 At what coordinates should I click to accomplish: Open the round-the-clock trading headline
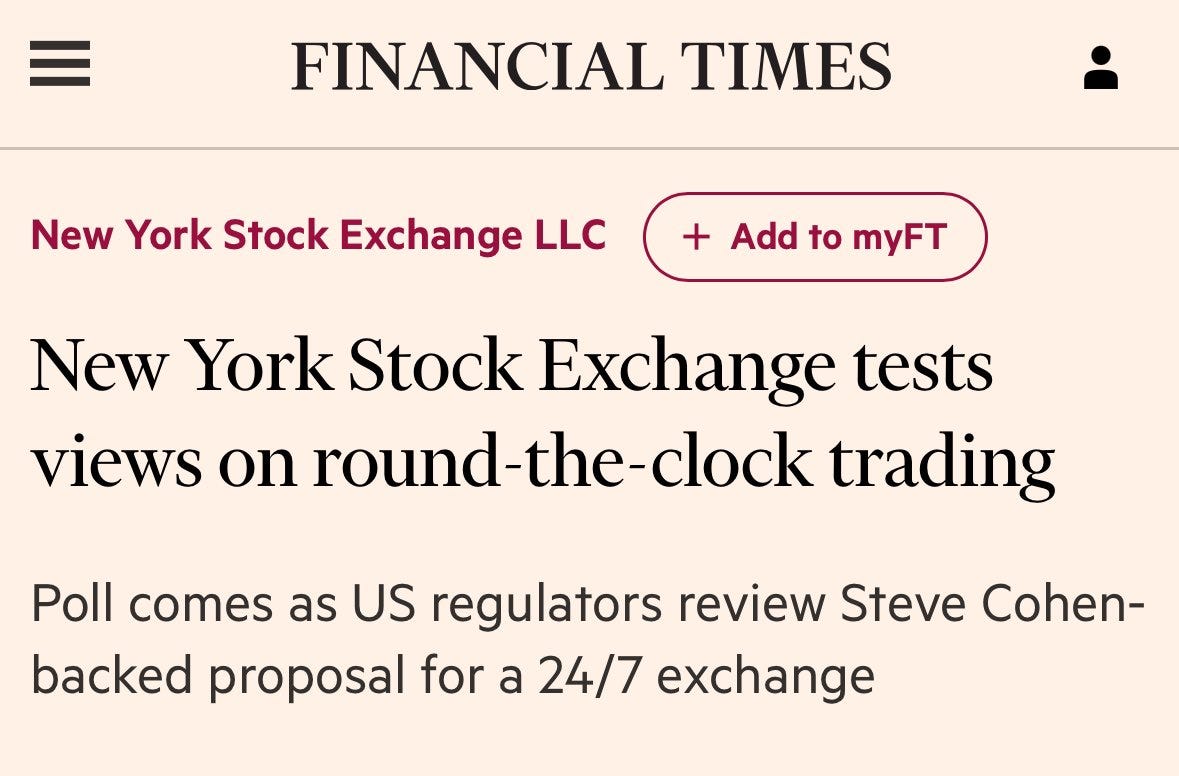tap(542, 415)
